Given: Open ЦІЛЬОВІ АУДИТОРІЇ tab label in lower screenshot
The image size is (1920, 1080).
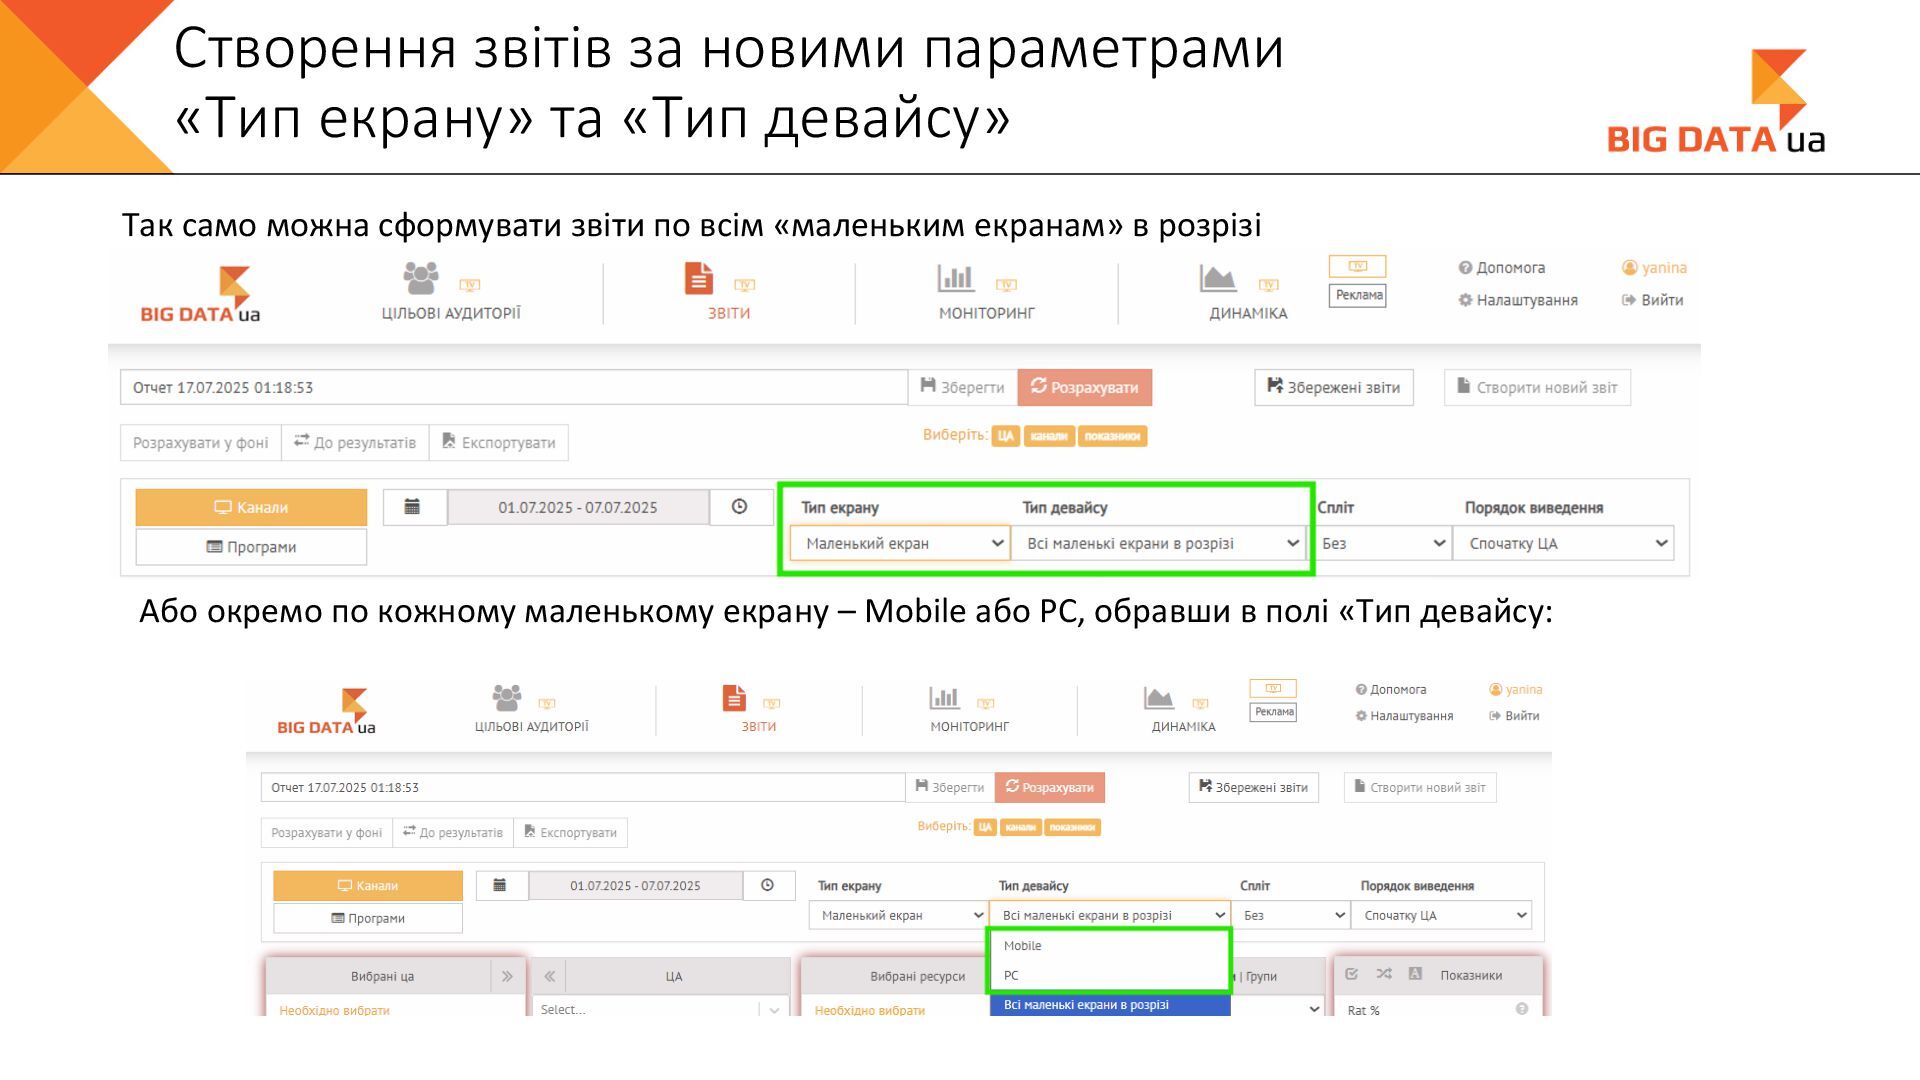Looking at the screenshot, I should [531, 727].
